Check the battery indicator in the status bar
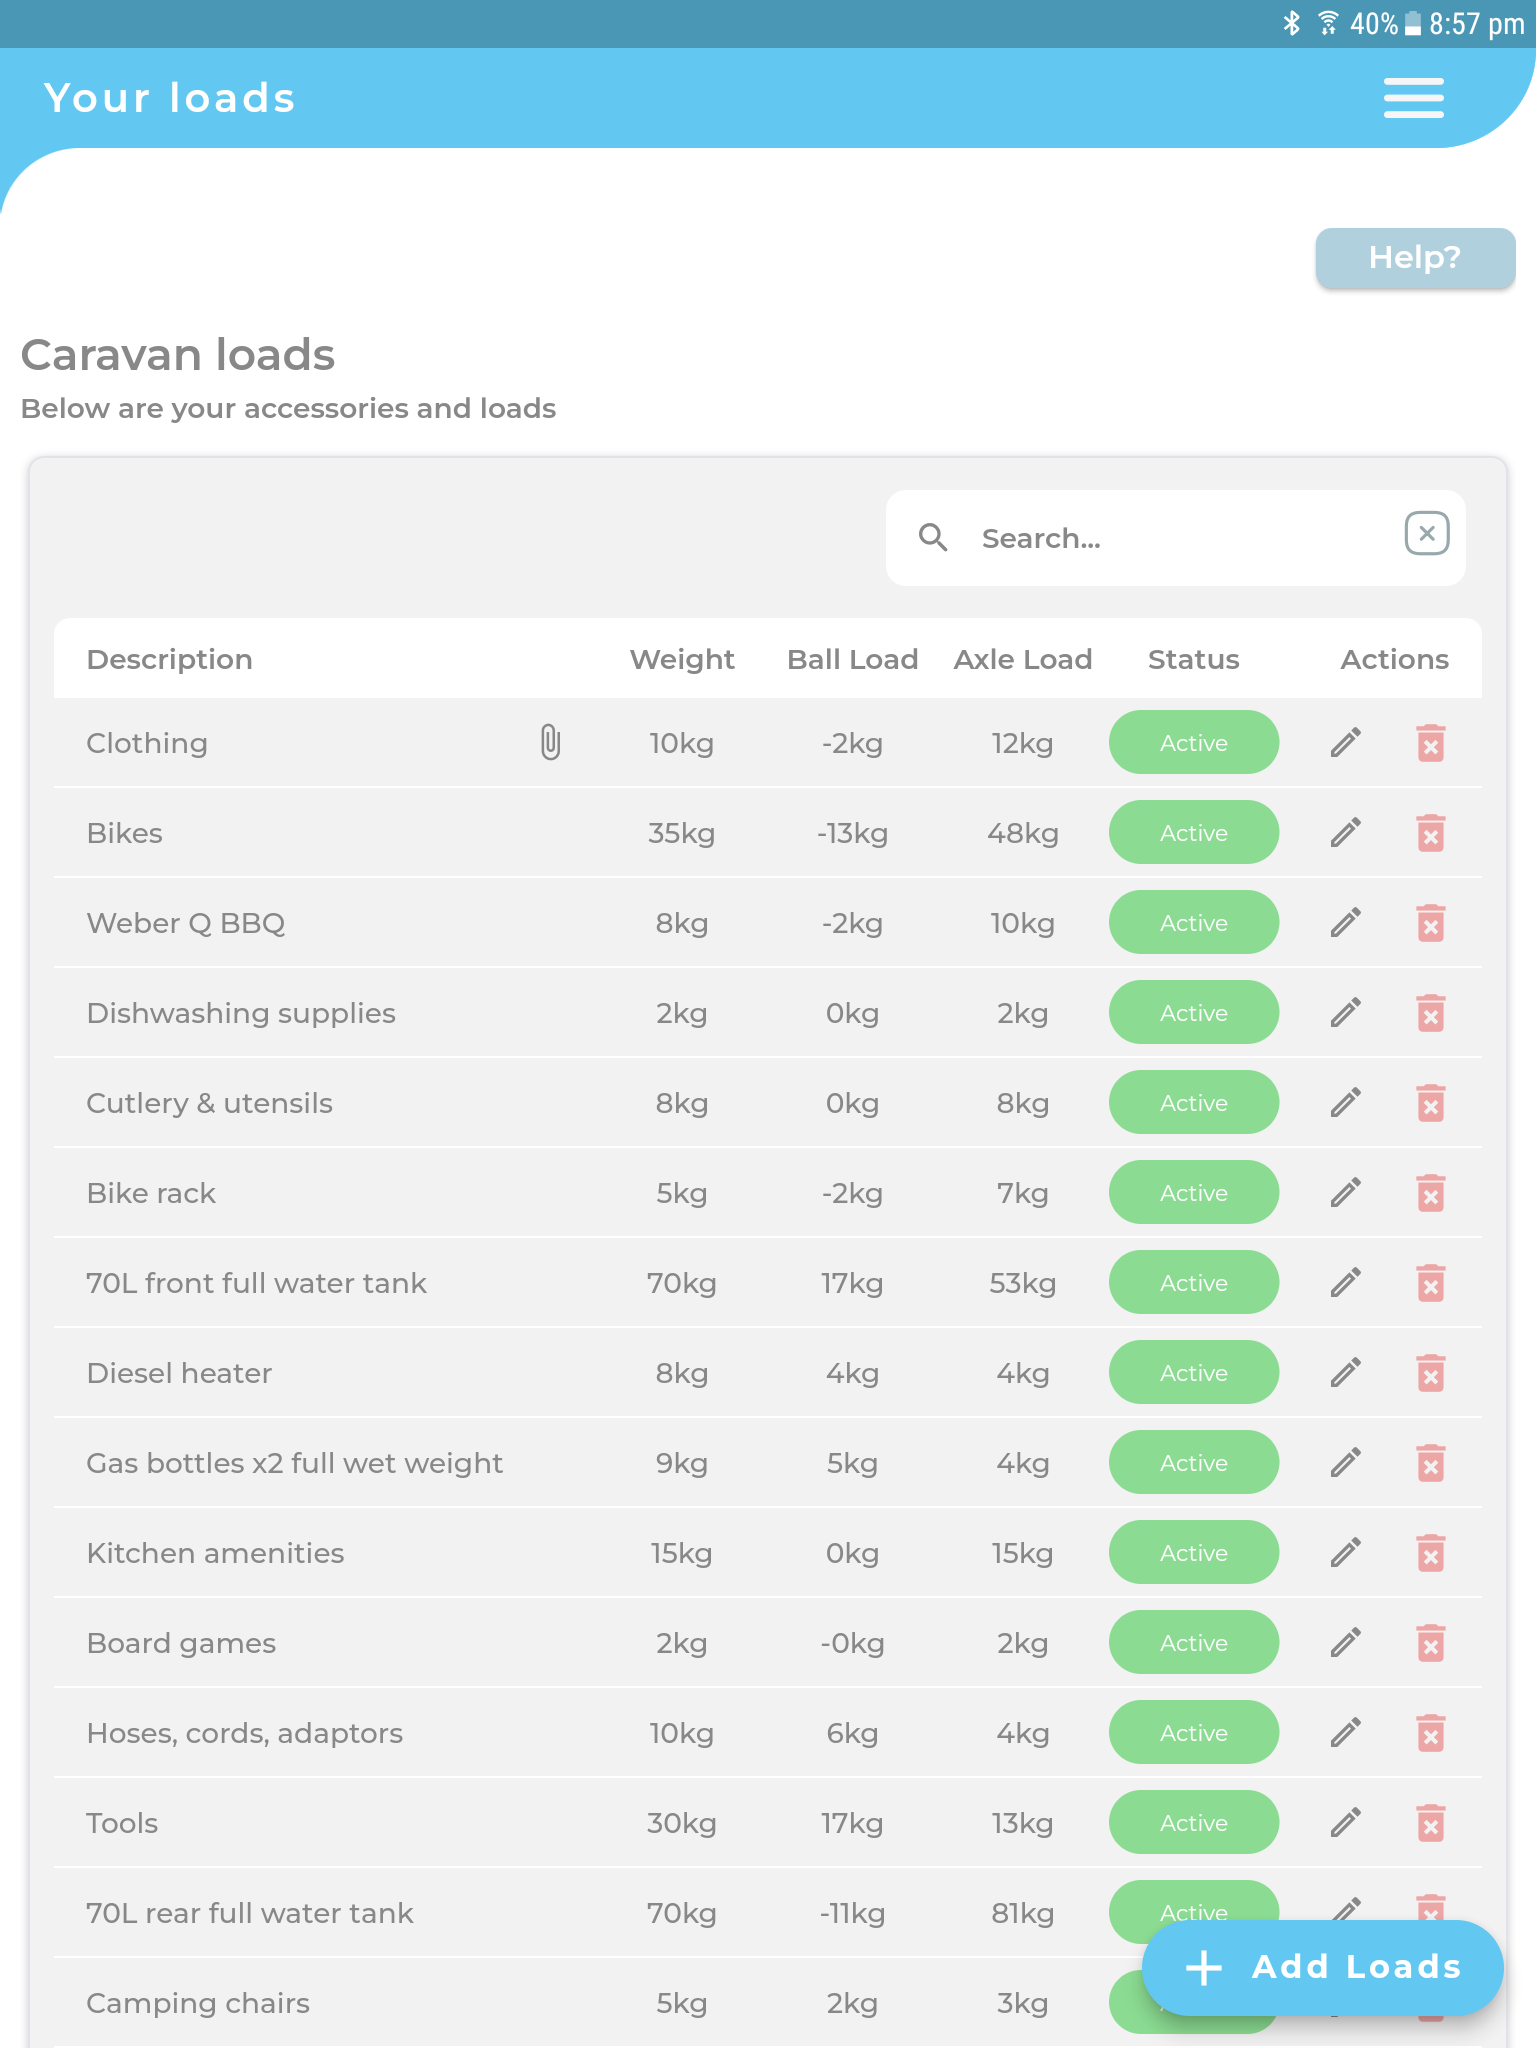The height and width of the screenshot is (2048, 1536). coord(1412,23)
